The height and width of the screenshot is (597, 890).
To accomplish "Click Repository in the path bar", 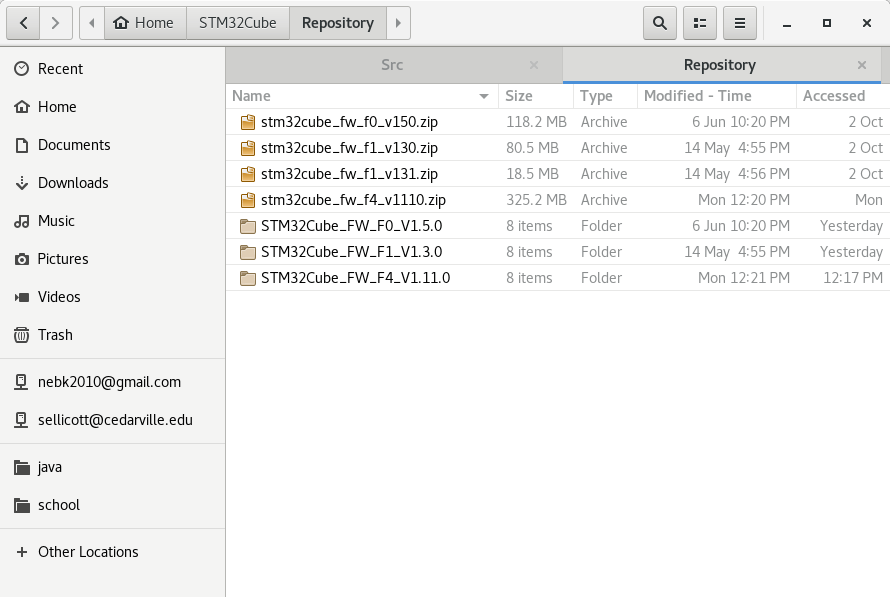I will point(338,23).
